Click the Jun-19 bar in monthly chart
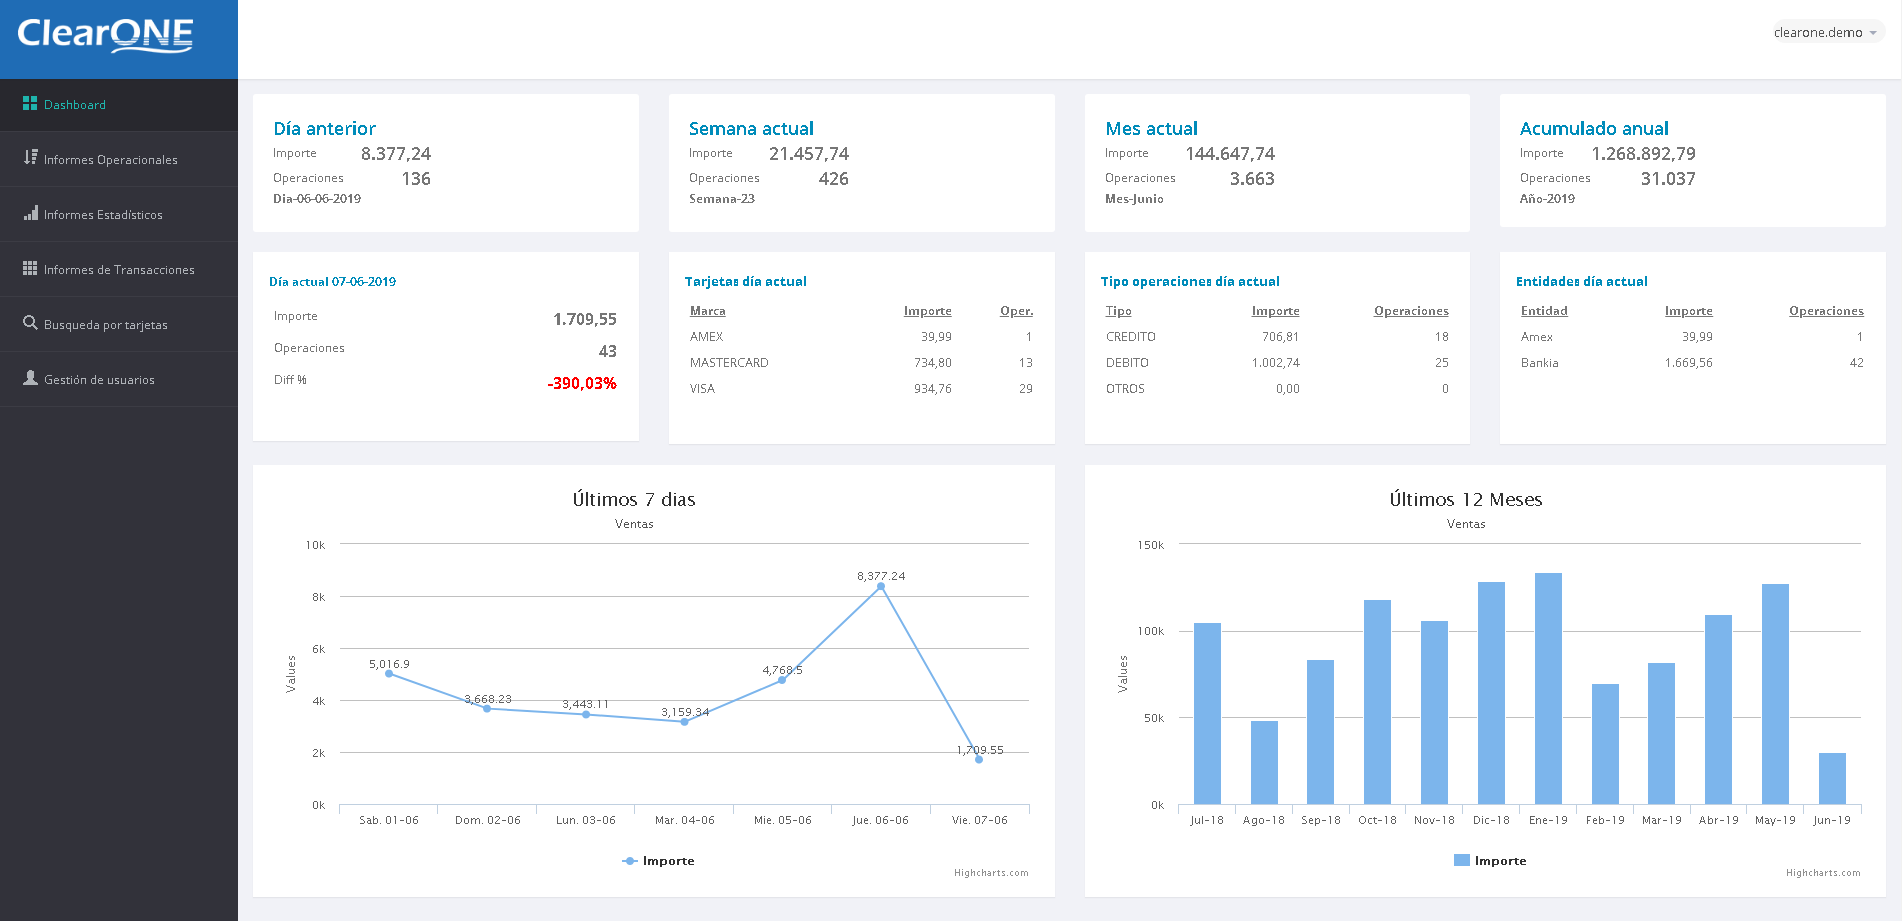The width and height of the screenshot is (1902, 921). tap(1832, 778)
